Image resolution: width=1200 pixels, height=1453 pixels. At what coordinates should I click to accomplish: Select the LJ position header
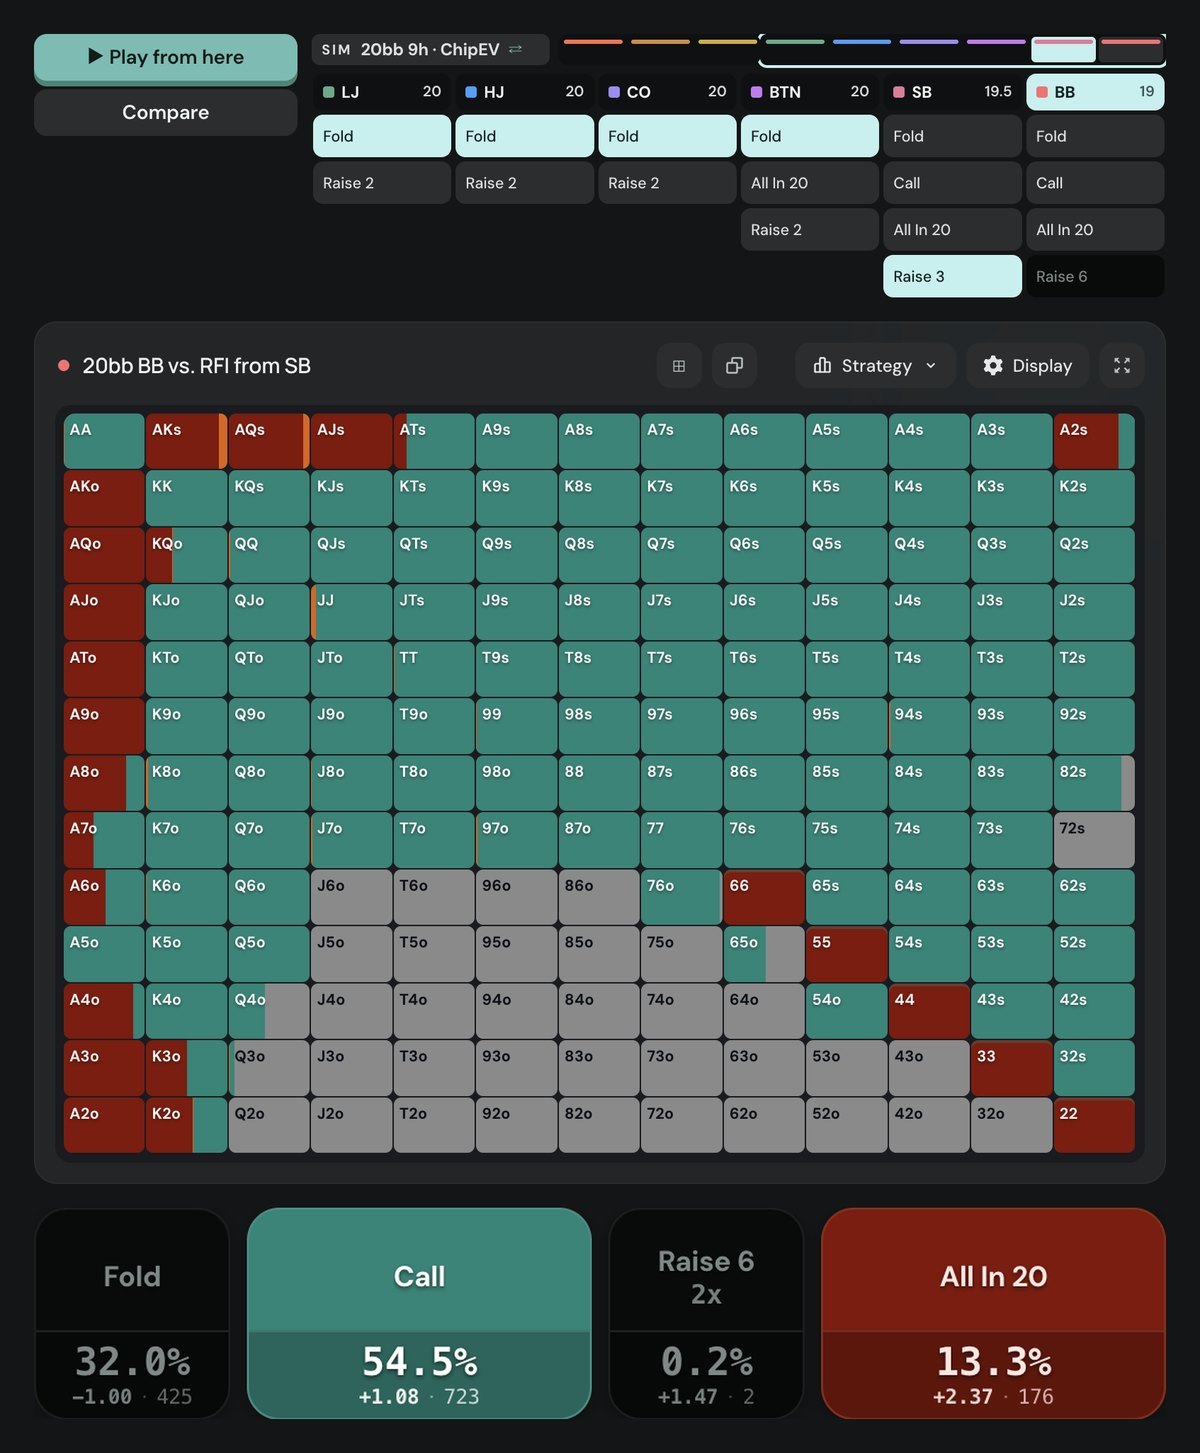point(382,92)
